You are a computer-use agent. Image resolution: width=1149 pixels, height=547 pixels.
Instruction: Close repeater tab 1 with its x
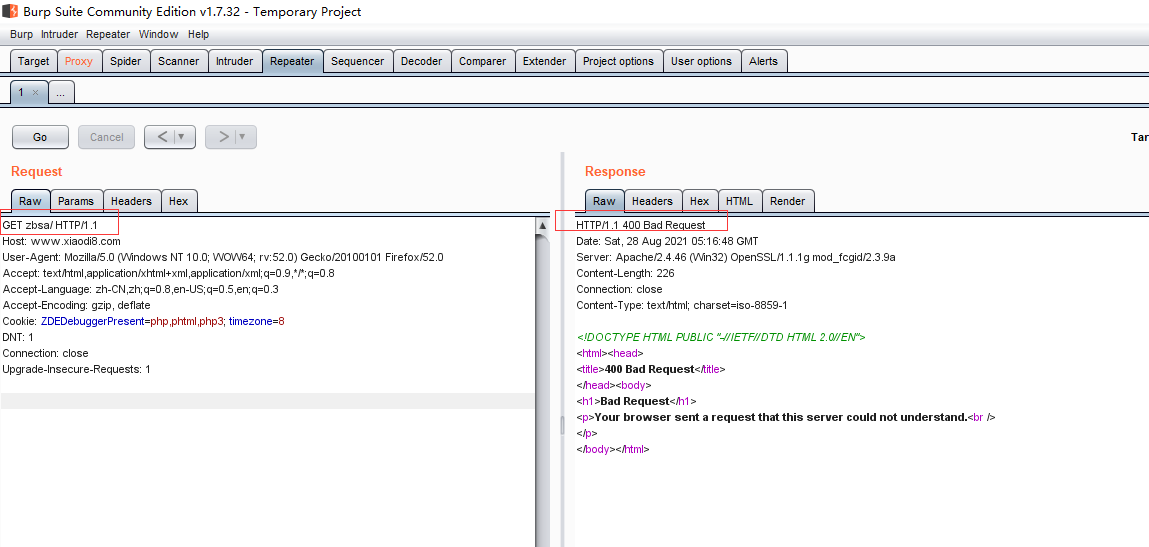tap(35, 93)
